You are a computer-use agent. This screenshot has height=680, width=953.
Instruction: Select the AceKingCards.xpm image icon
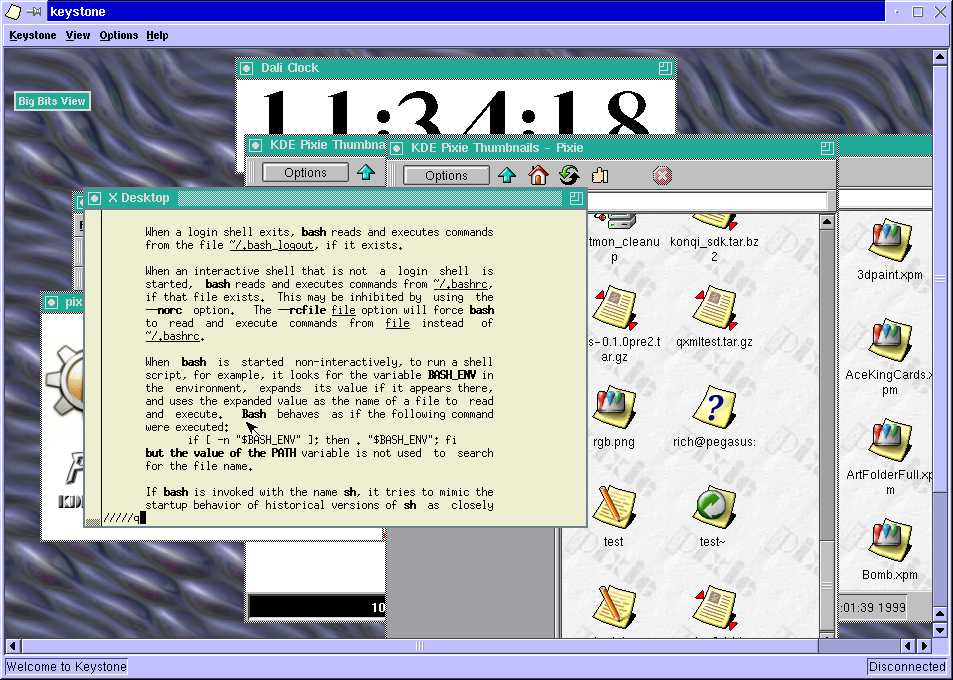[890, 341]
